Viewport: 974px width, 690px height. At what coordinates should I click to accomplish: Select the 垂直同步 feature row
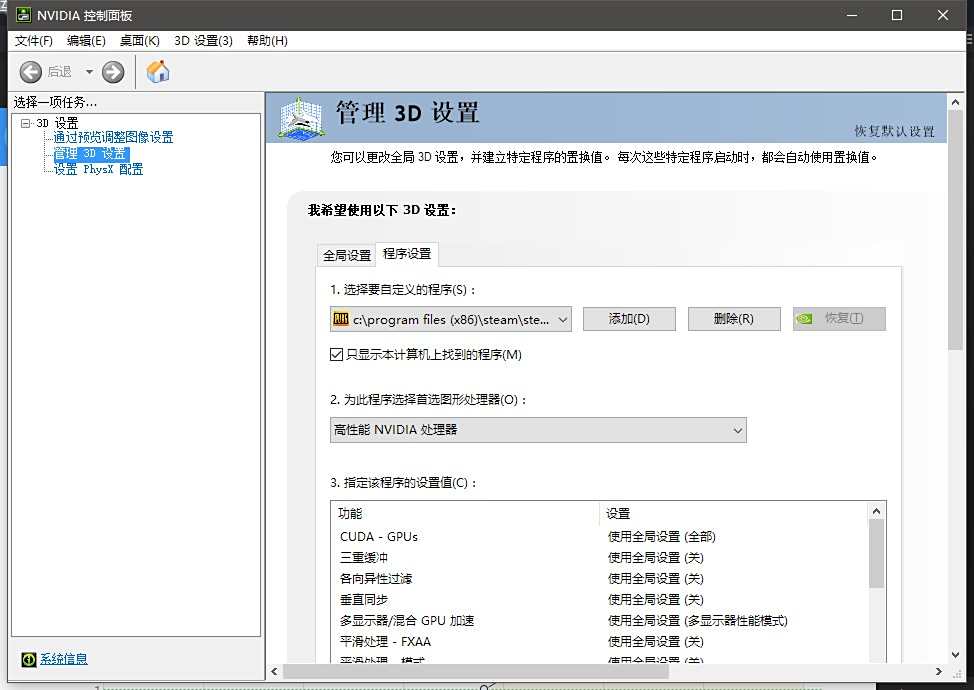(x=599, y=600)
